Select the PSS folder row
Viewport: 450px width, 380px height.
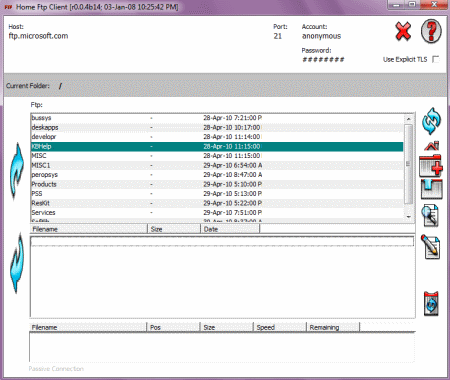217,194
